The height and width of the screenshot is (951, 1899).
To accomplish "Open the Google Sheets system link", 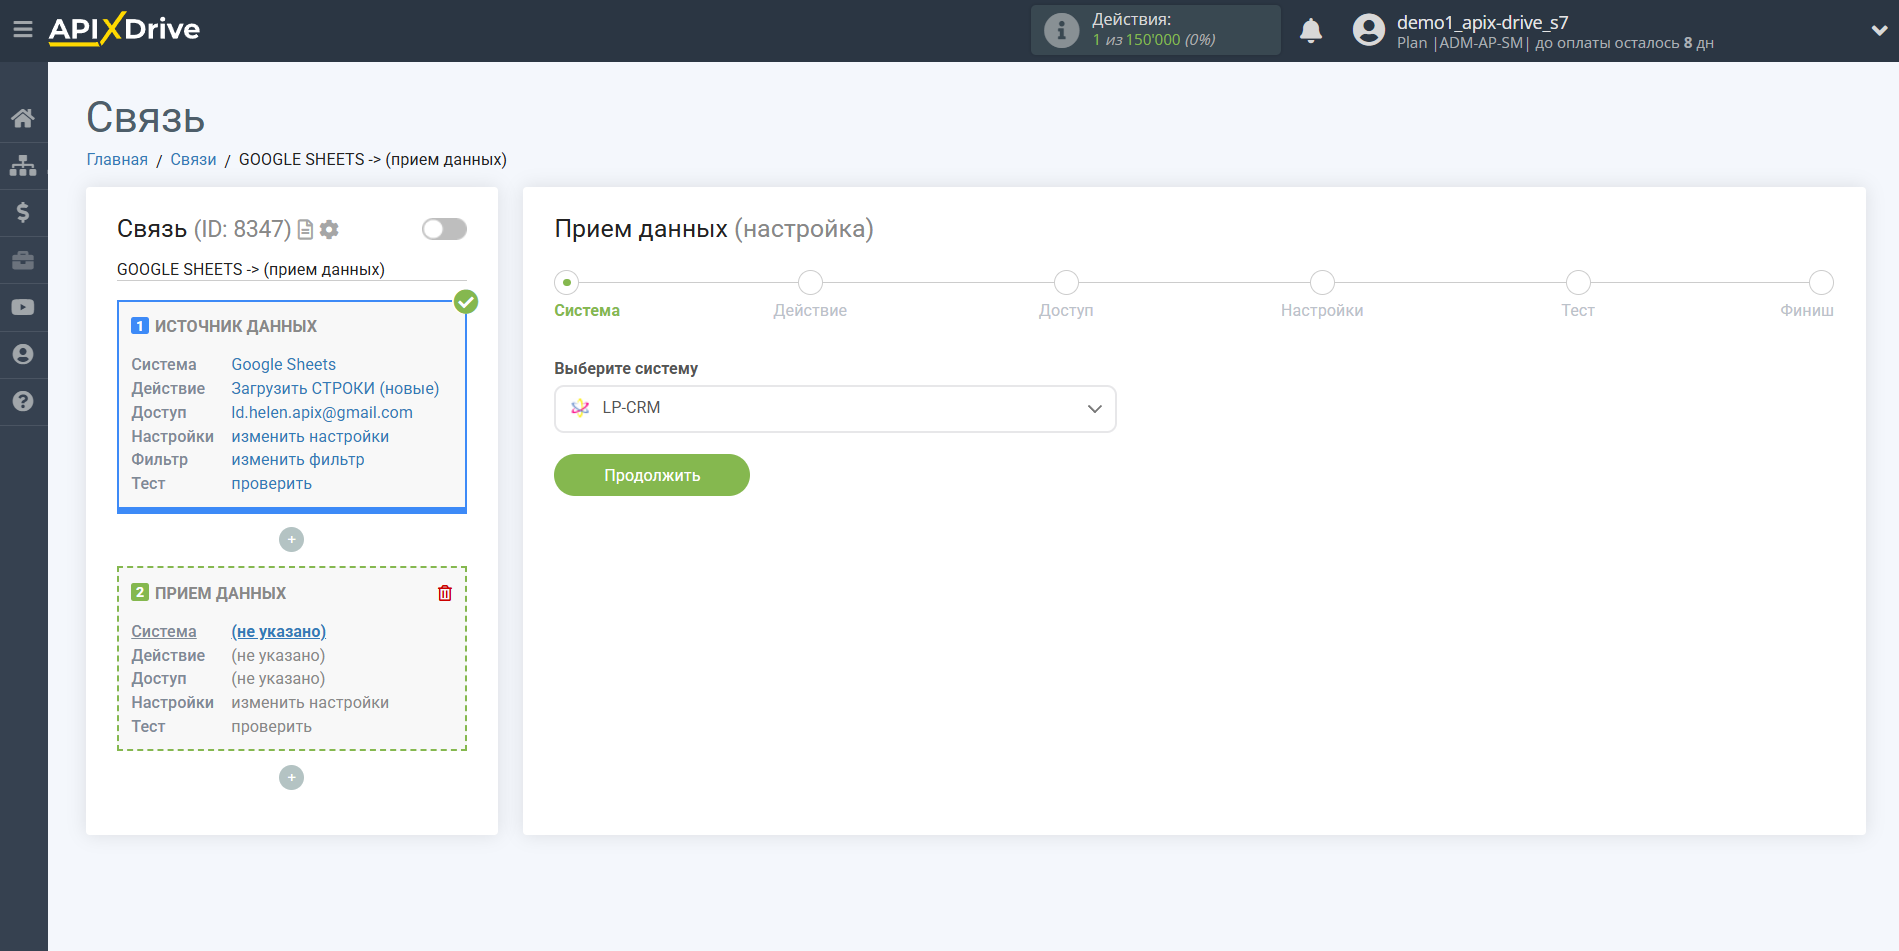I will coord(284,365).
